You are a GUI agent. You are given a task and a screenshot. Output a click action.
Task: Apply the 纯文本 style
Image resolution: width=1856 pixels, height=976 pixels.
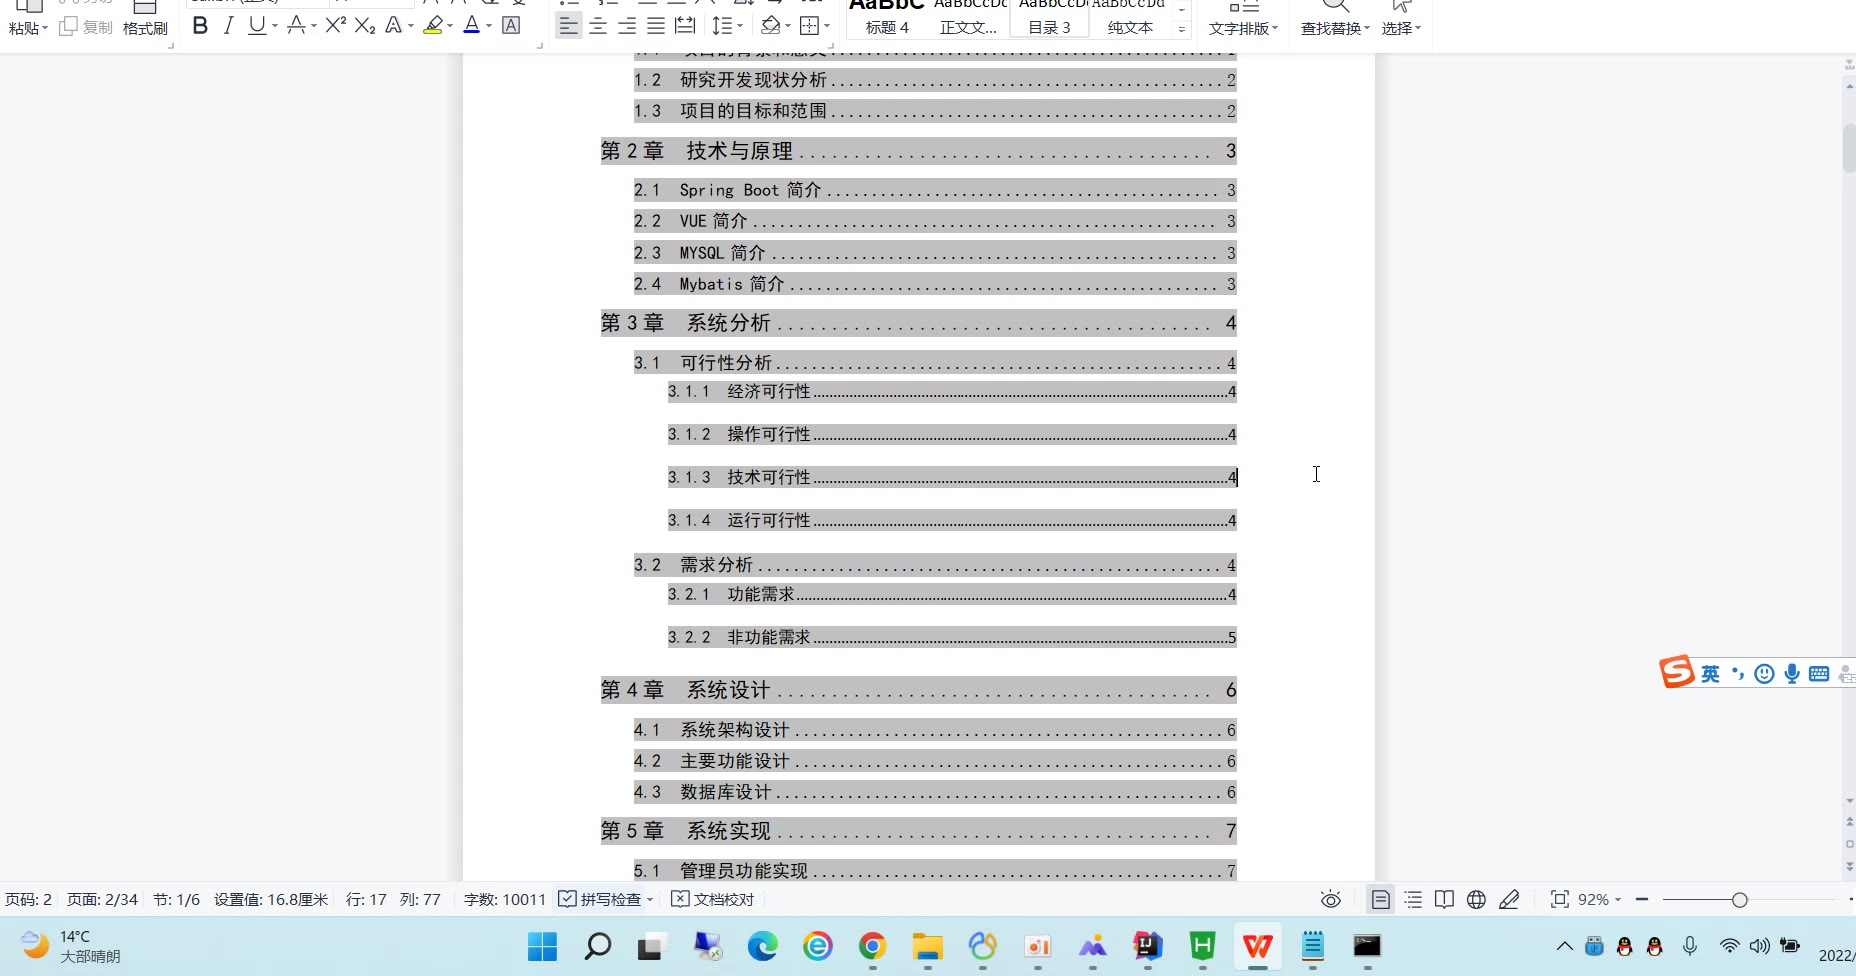pos(1130,20)
